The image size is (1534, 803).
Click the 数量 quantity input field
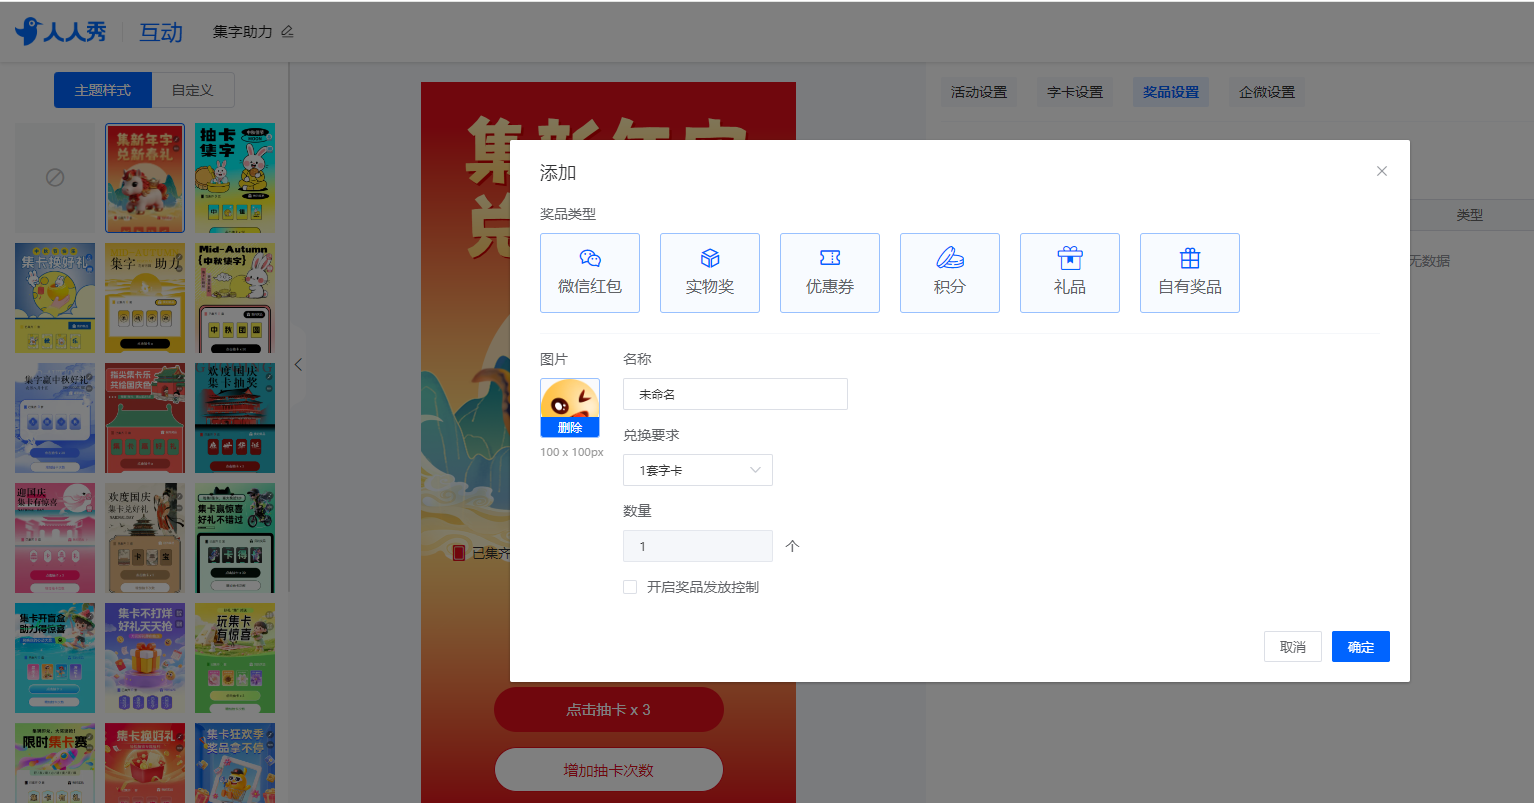click(697, 546)
